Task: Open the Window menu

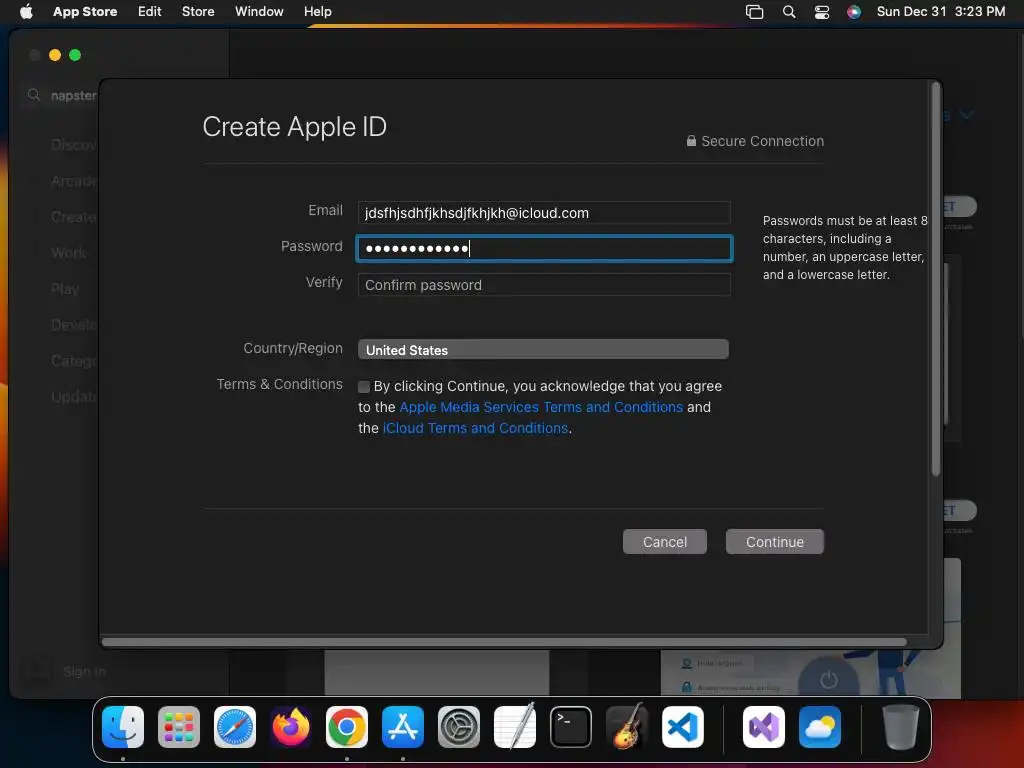Action: [259, 11]
